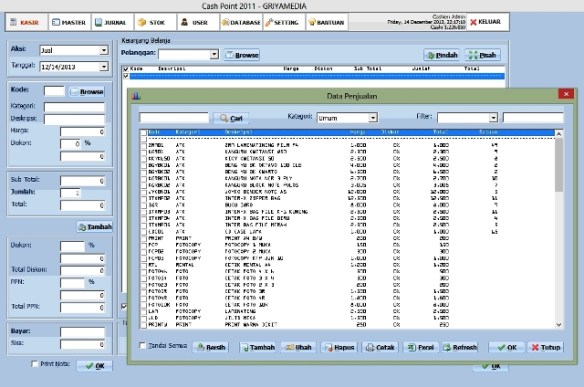Image resolution: width=584 pixels, height=387 pixels.
Task: Check the box for the FOTOCOPY 1 MUKA row
Action: pyautogui.click(x=144, y=245)
